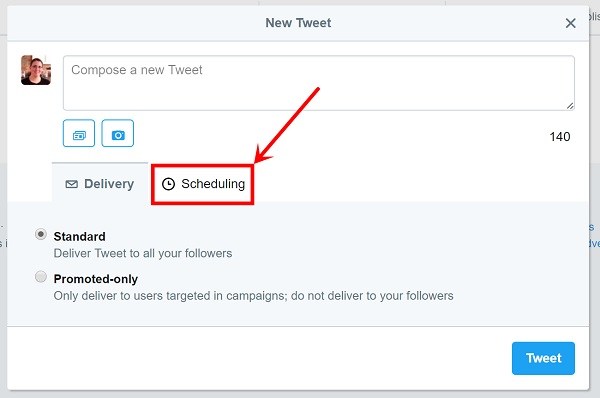Click the New Tweet dialog title
The image size is (600, 398).
[298, 23]
